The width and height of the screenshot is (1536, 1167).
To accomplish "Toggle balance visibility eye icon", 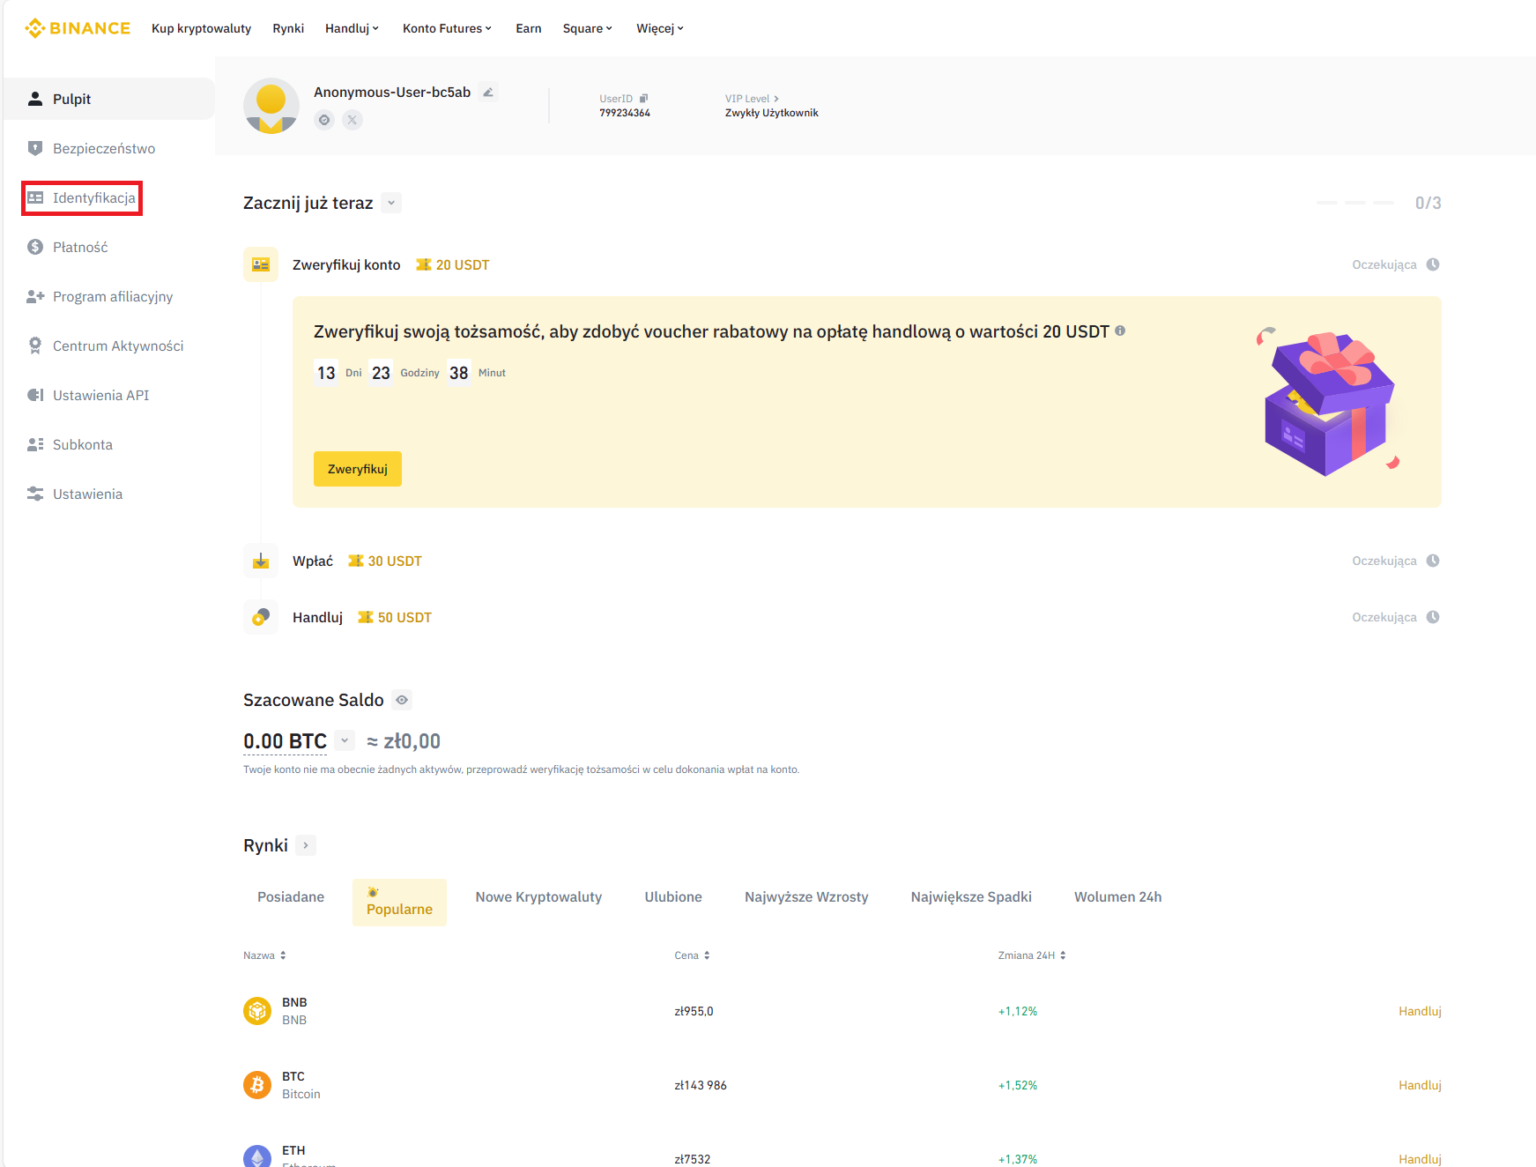I will coord(402,700).
